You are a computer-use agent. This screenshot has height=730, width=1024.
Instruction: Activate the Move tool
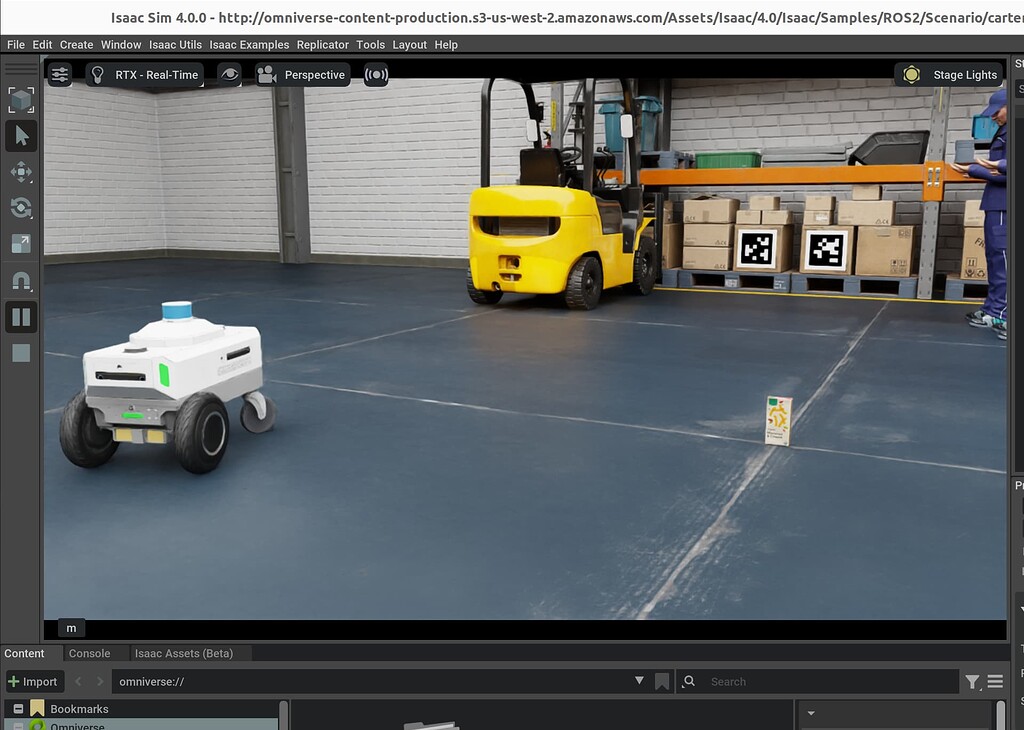coord(21,172)
